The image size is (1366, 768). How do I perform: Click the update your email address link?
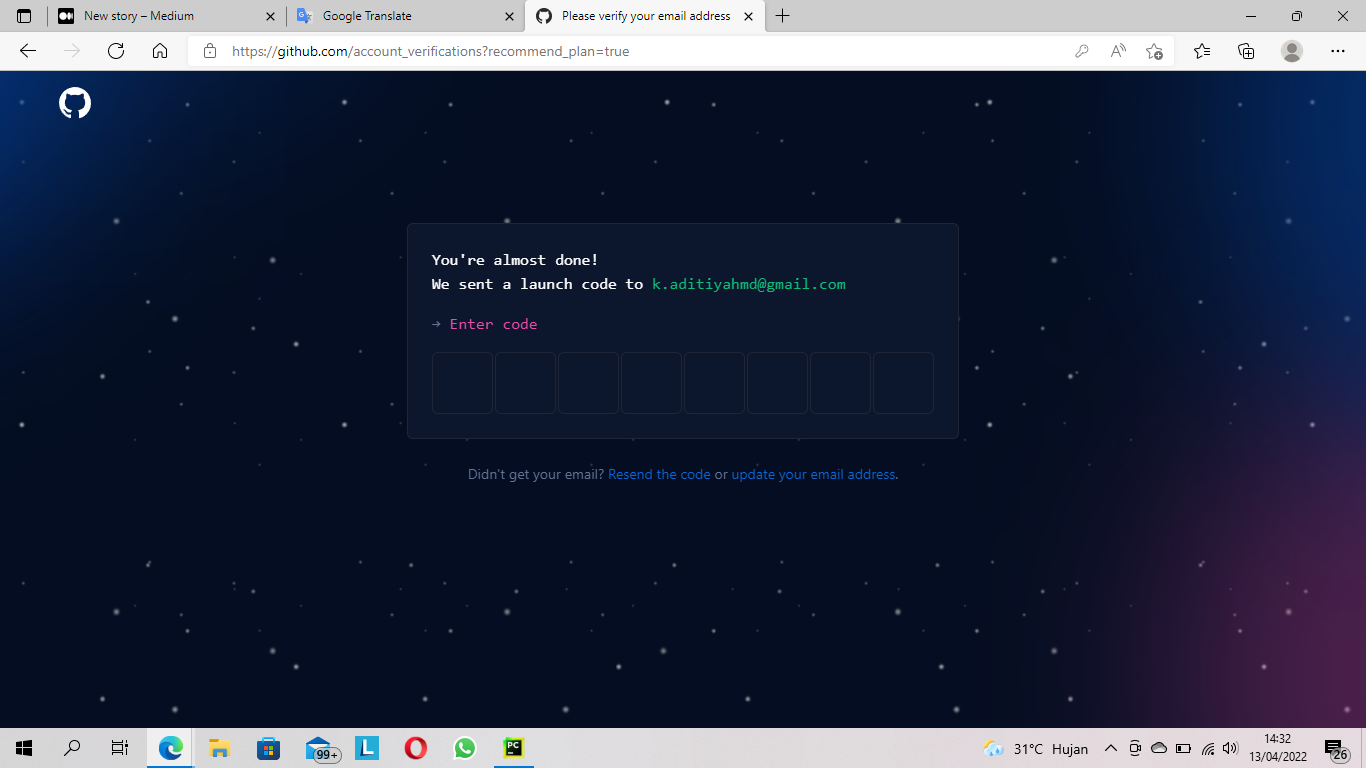(813, 474)
